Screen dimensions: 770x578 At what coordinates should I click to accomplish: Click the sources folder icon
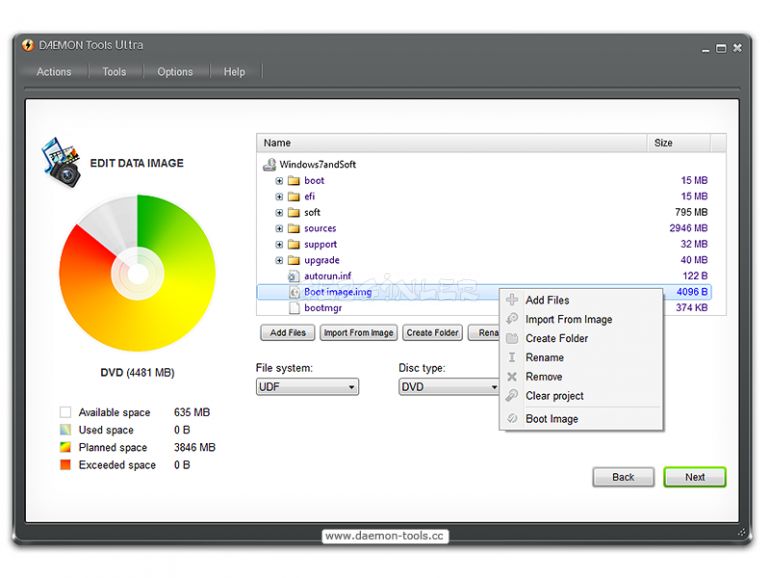point(294,228)
